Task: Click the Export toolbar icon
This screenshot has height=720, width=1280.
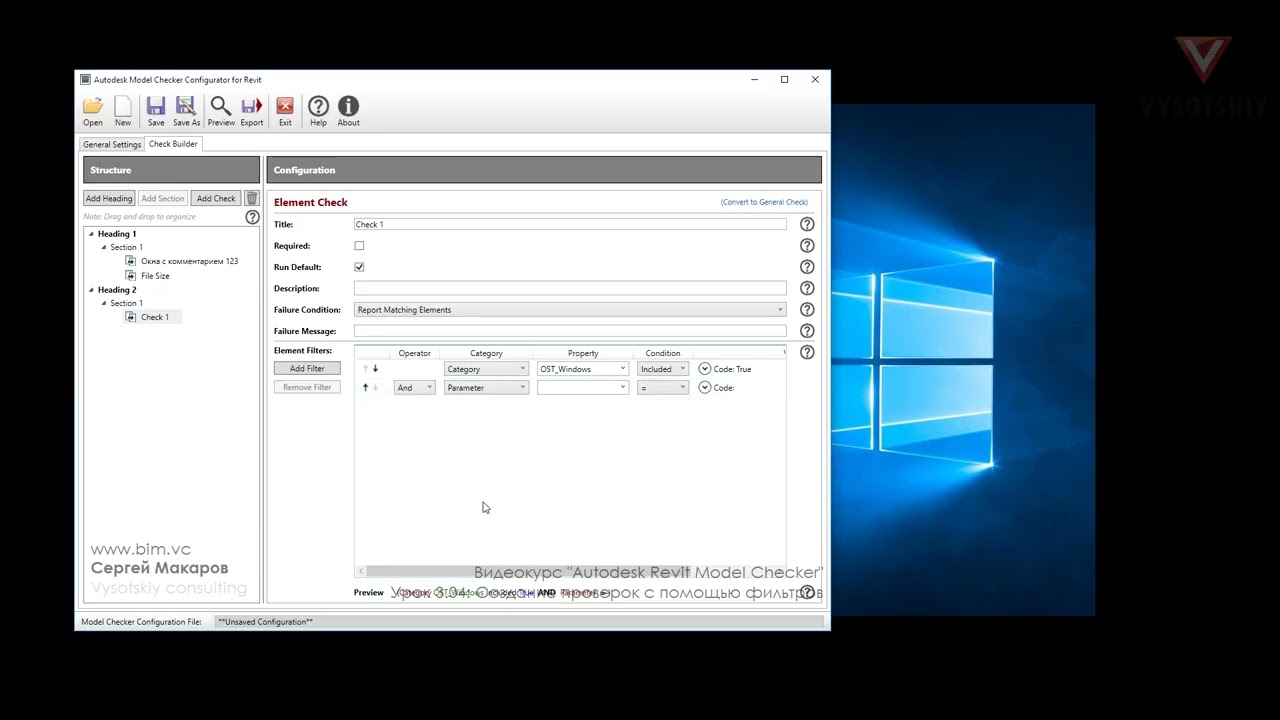Action: 252,110
